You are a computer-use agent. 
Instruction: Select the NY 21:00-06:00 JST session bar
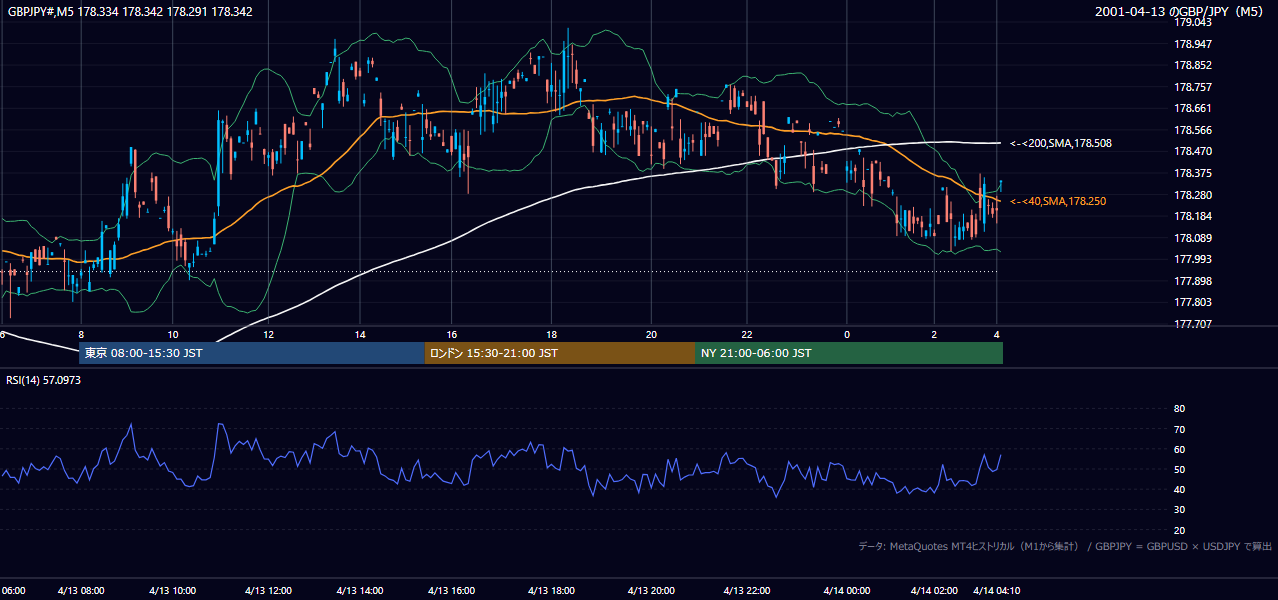tap(849, 353)
